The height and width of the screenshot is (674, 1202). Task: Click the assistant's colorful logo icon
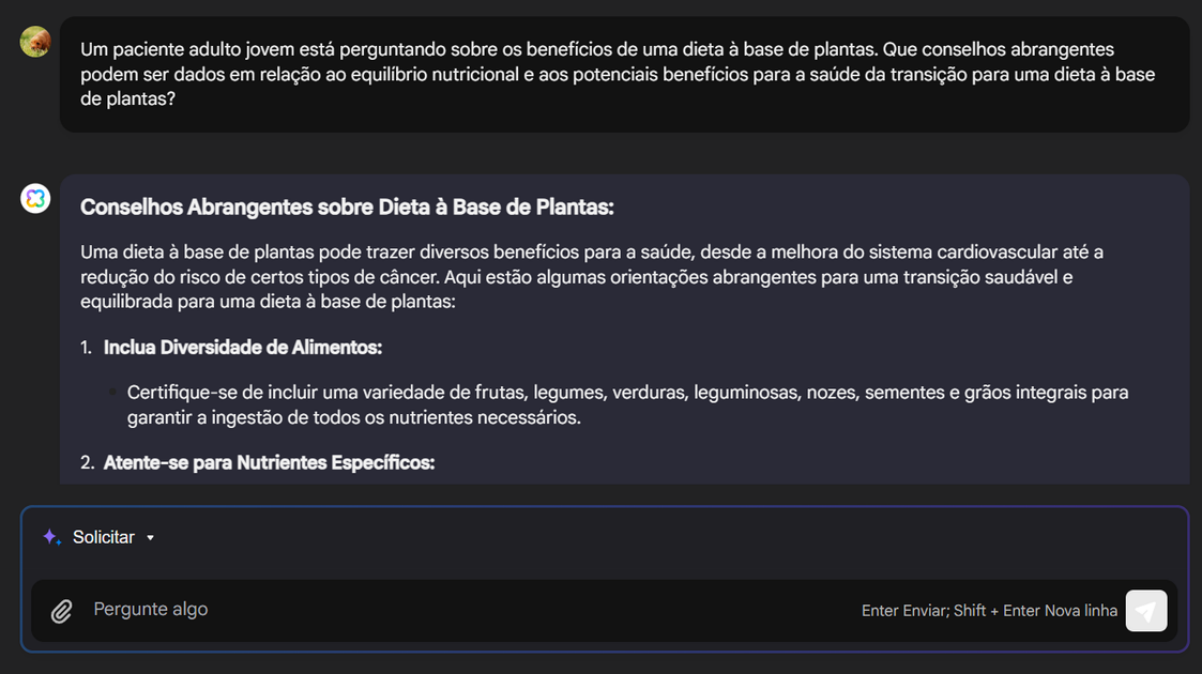35,198
